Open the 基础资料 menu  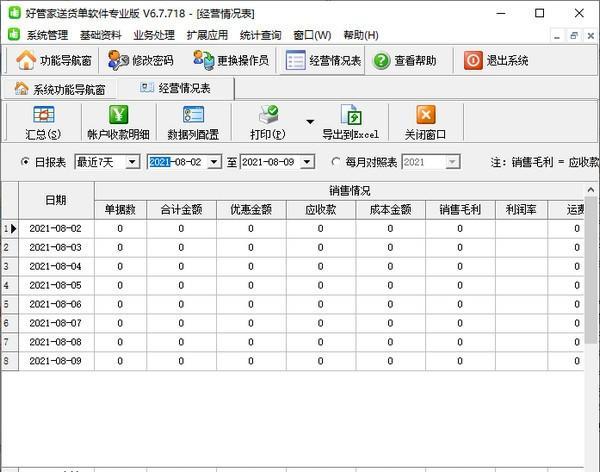coord(101,35)
